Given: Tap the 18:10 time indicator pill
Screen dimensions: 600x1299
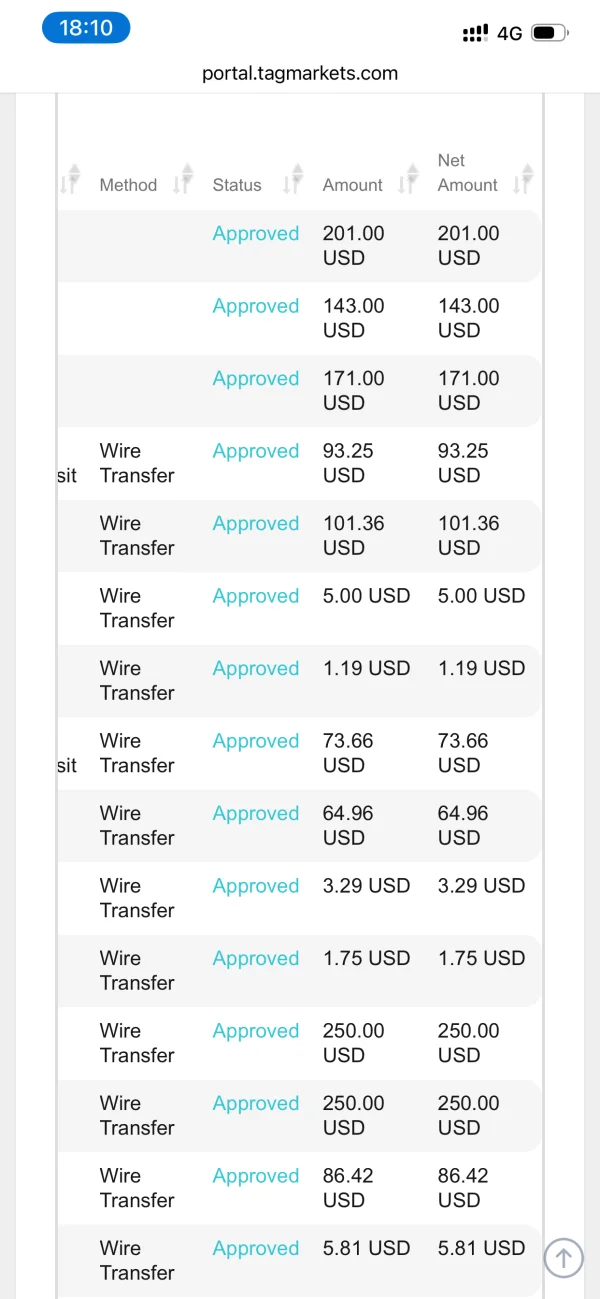Looking at the screenshot, I should [86, 28].
